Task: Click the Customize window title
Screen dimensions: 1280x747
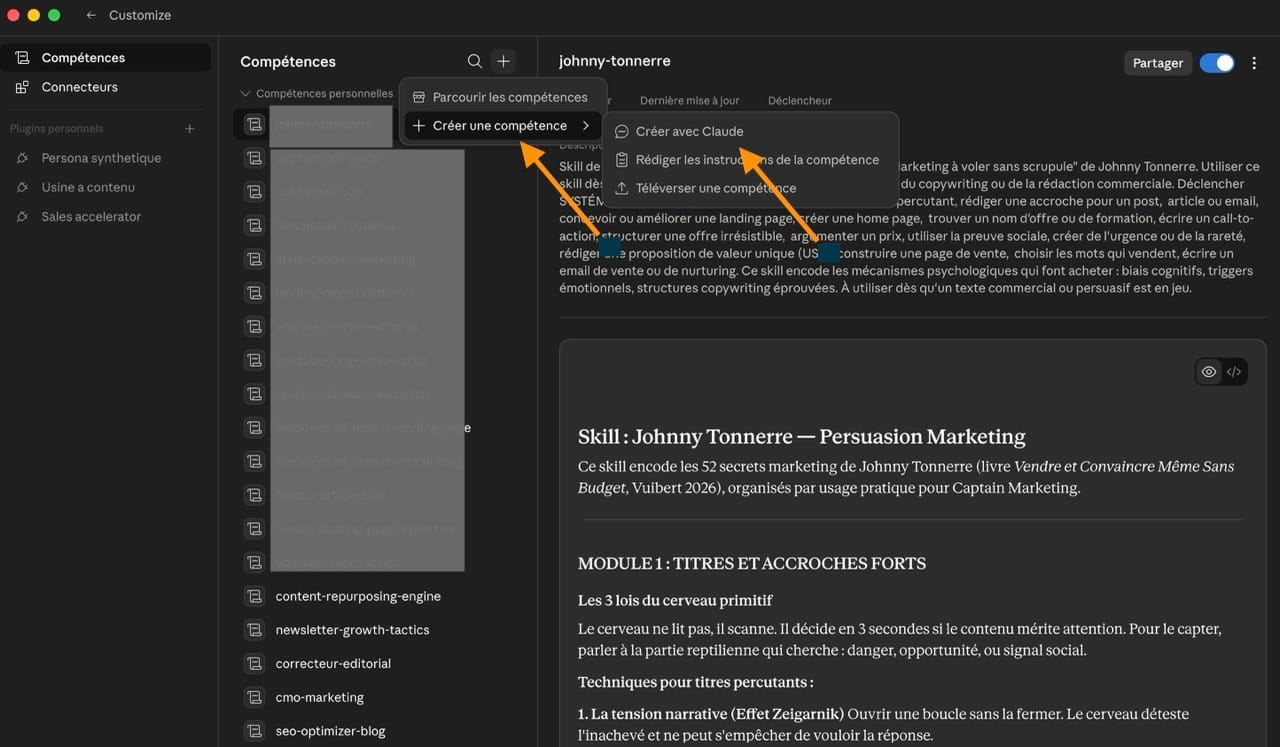Action: pyautogui.click(x=140, y=15)
